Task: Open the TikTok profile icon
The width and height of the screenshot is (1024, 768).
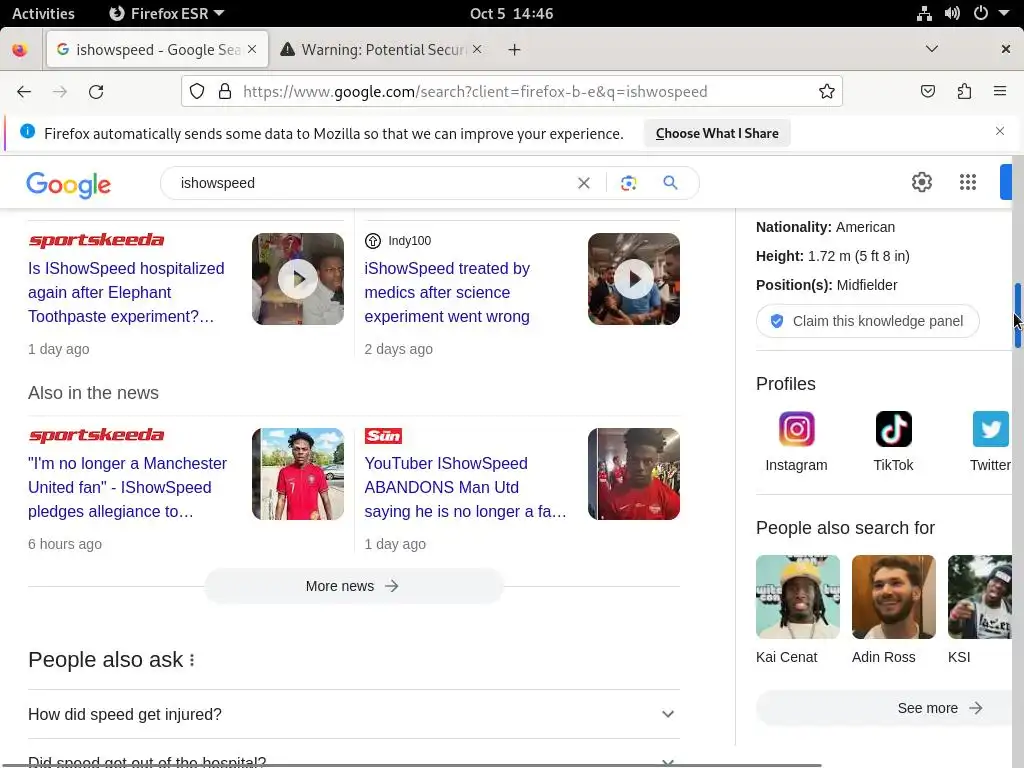Action: pyautogui.click(x=893, y=429)
